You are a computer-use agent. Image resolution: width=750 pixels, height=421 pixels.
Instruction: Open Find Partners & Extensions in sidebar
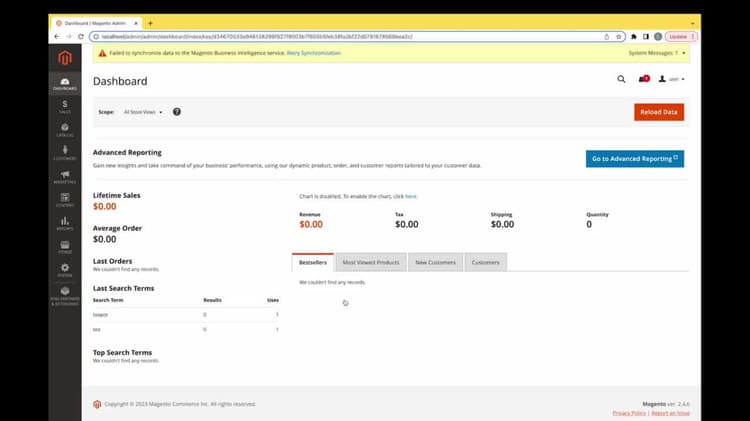65,296
